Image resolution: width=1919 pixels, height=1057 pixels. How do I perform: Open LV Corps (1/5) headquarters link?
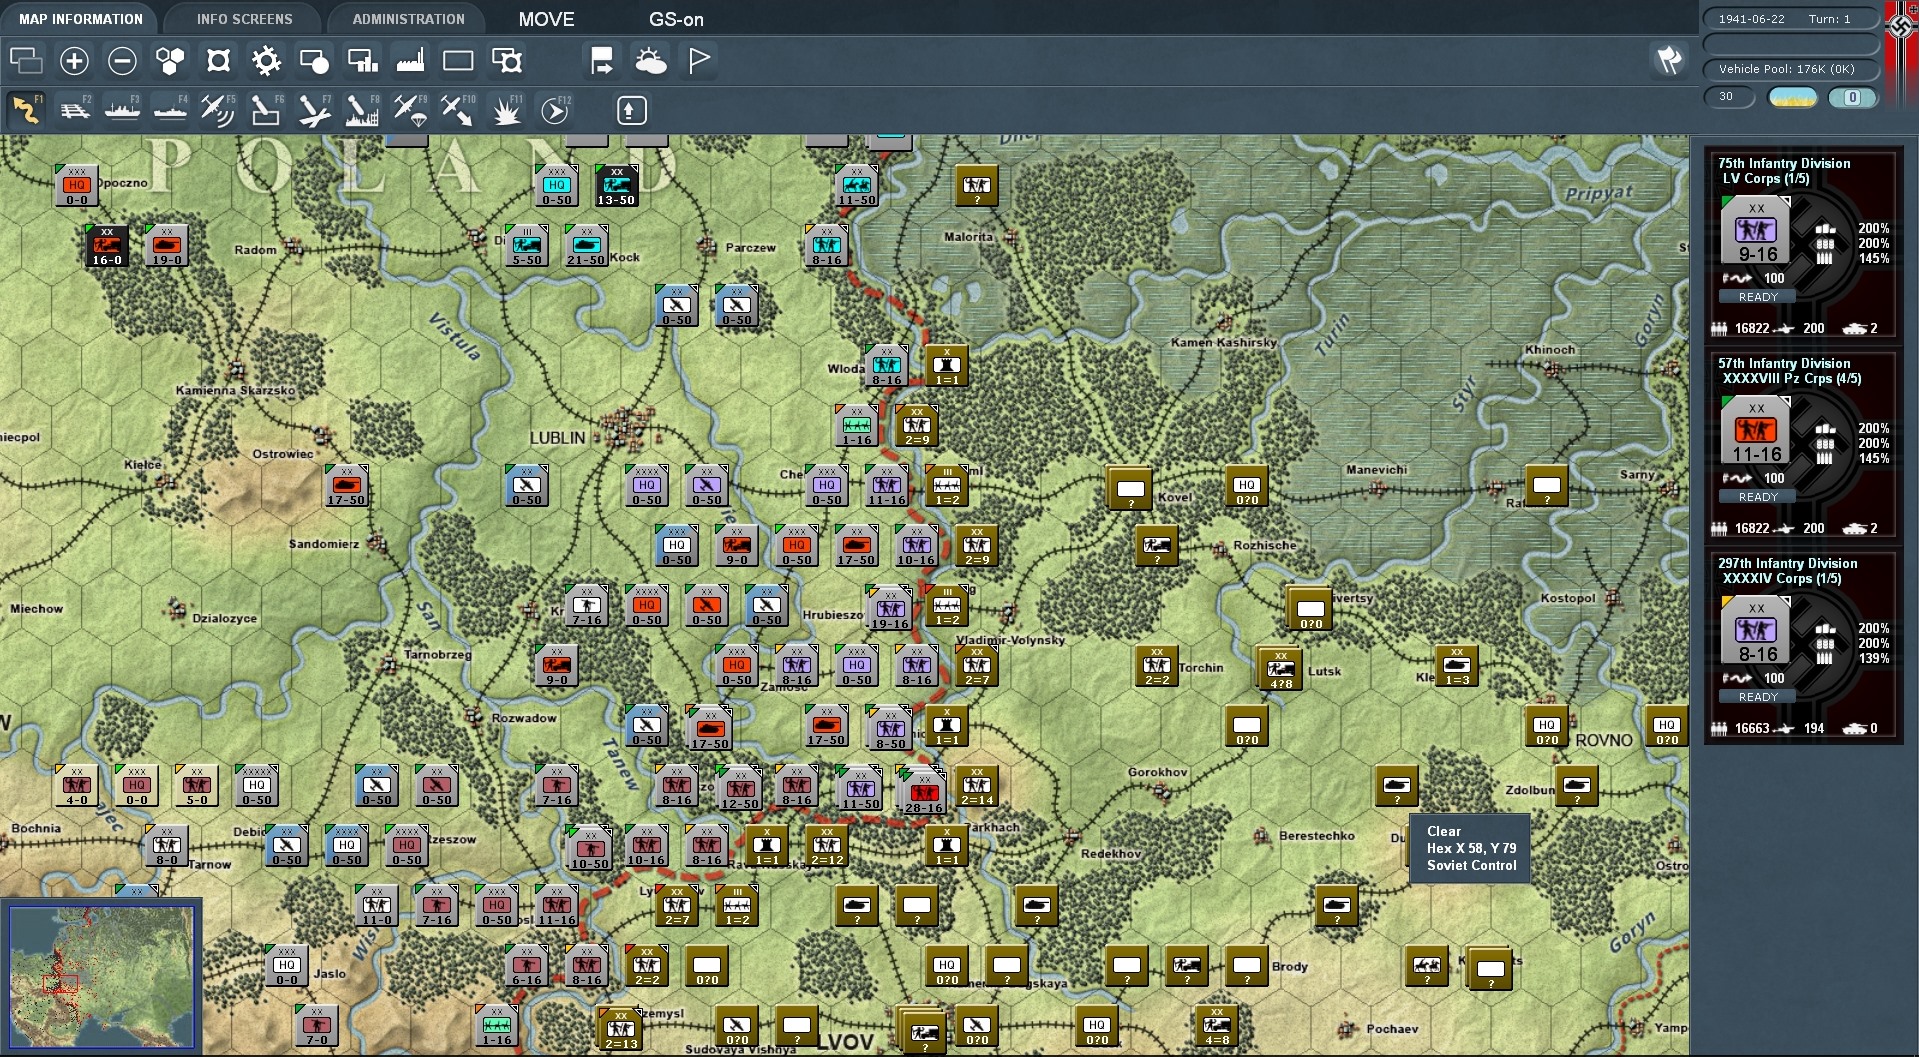coord(1766,179)
